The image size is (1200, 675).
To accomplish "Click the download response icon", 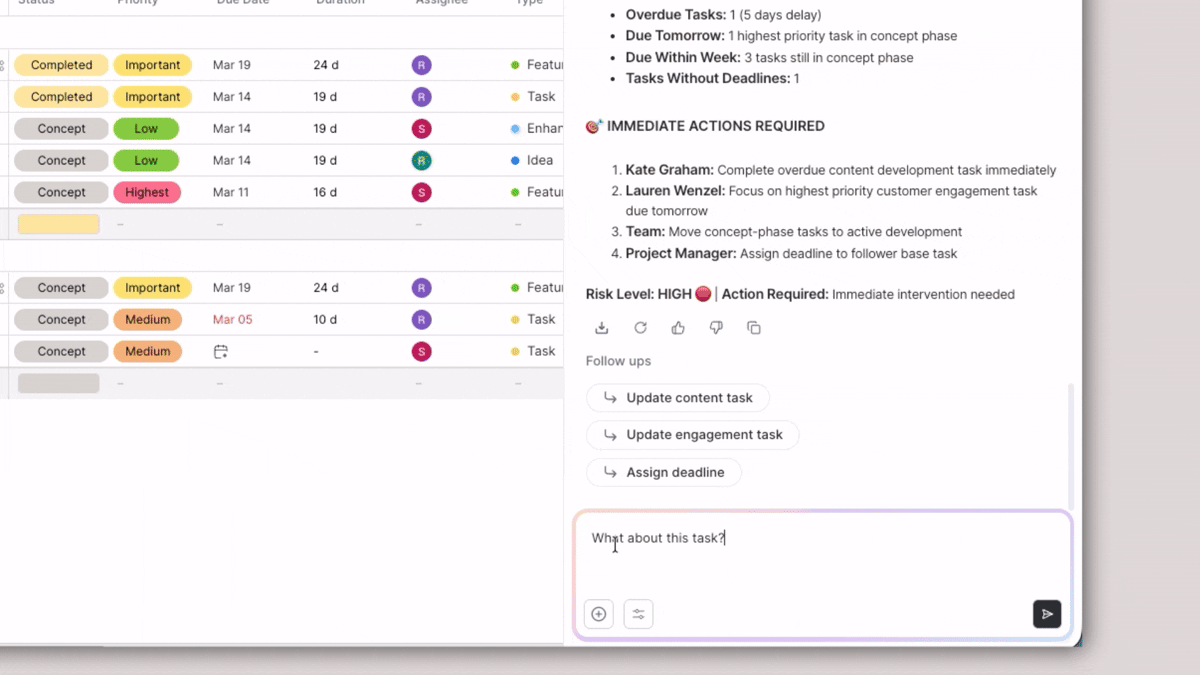I will [x=602, y=328].
